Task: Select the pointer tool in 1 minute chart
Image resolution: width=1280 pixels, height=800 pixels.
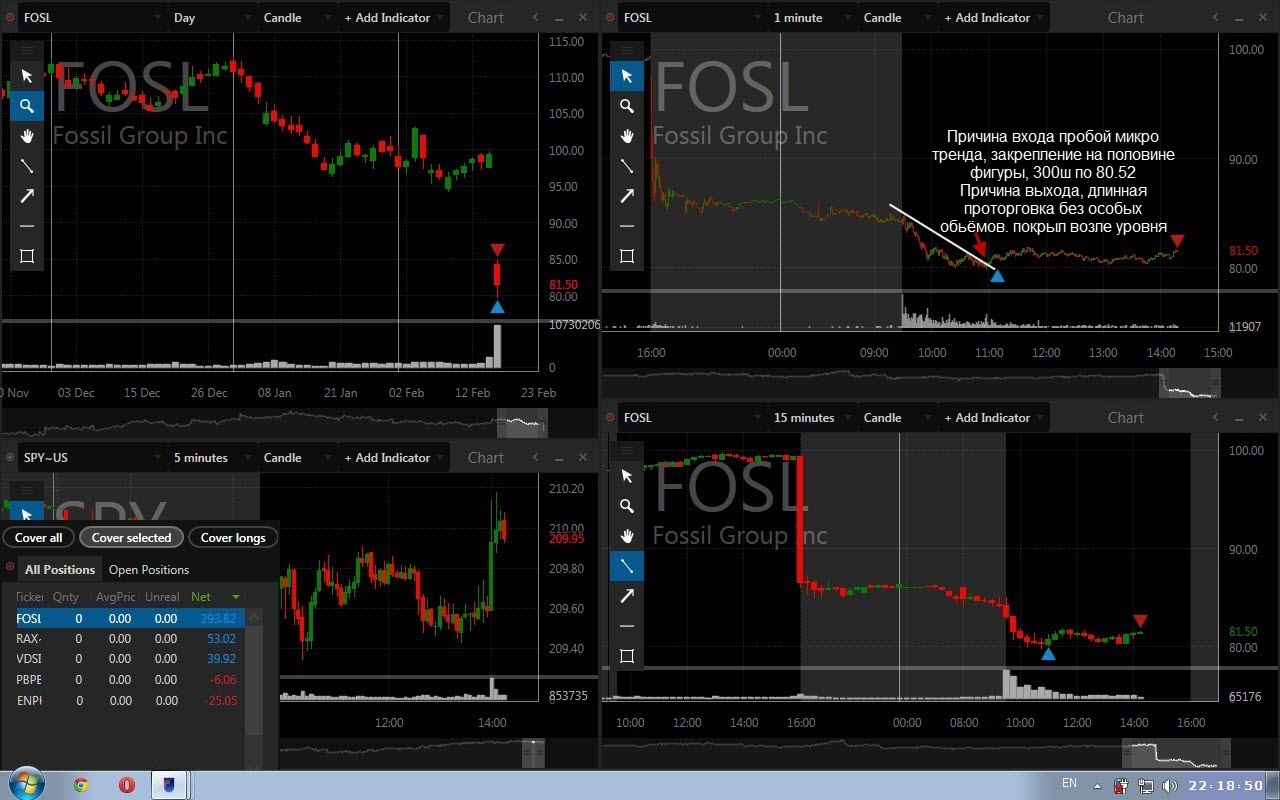Action: pos(627,76)
